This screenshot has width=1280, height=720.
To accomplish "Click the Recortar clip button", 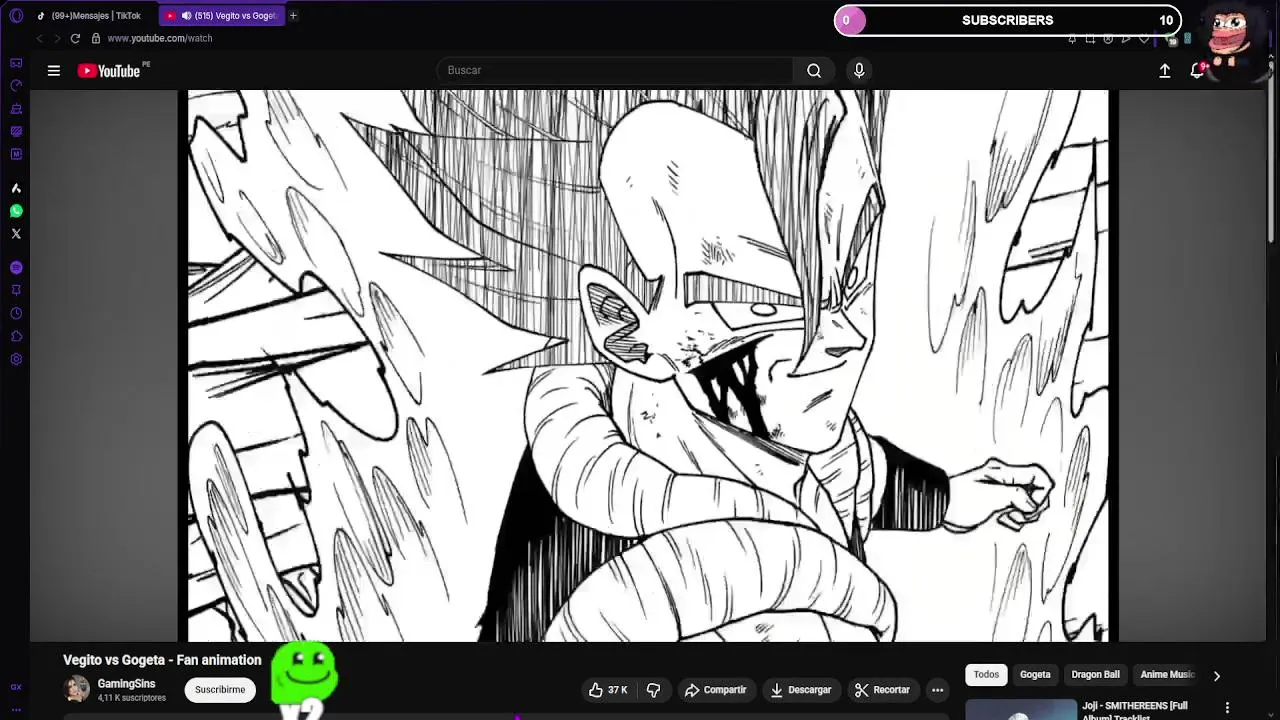I will tap(882, 689).
